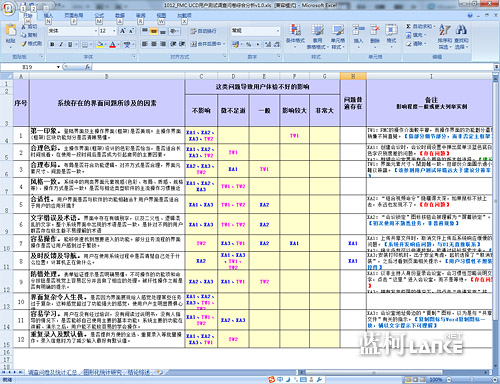
Task: Toggle middle vertical alignment
Action: pyautogui.click(x=154, y=31)
